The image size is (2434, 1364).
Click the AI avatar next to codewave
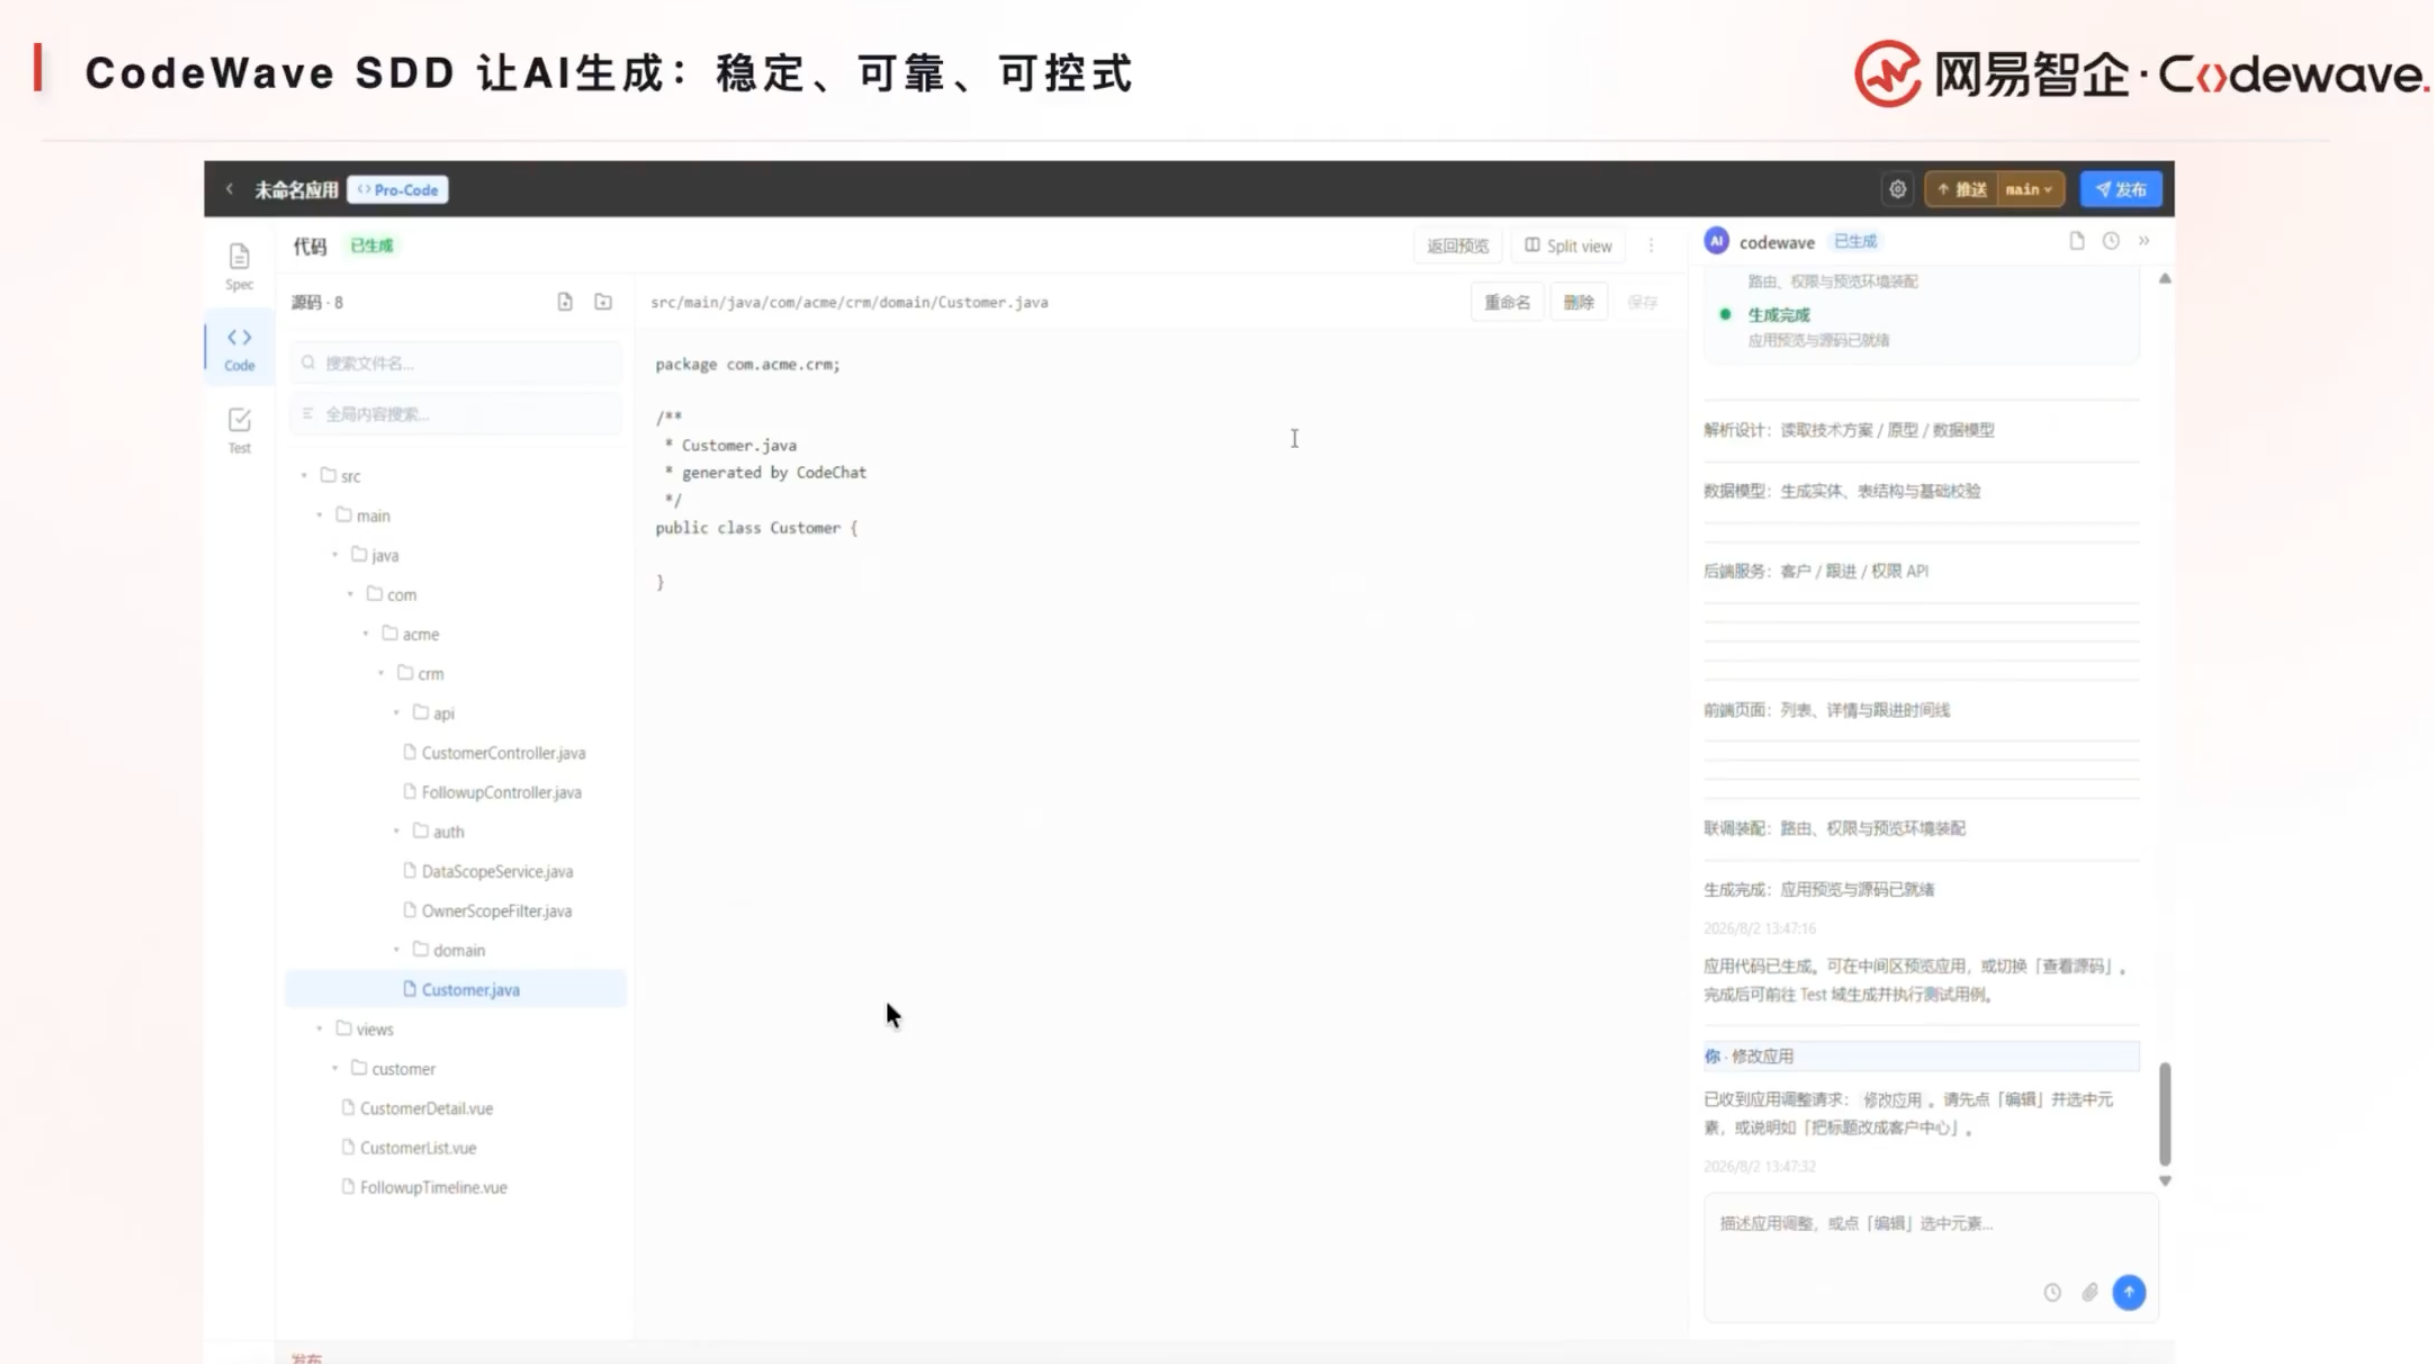(1717, 241)
